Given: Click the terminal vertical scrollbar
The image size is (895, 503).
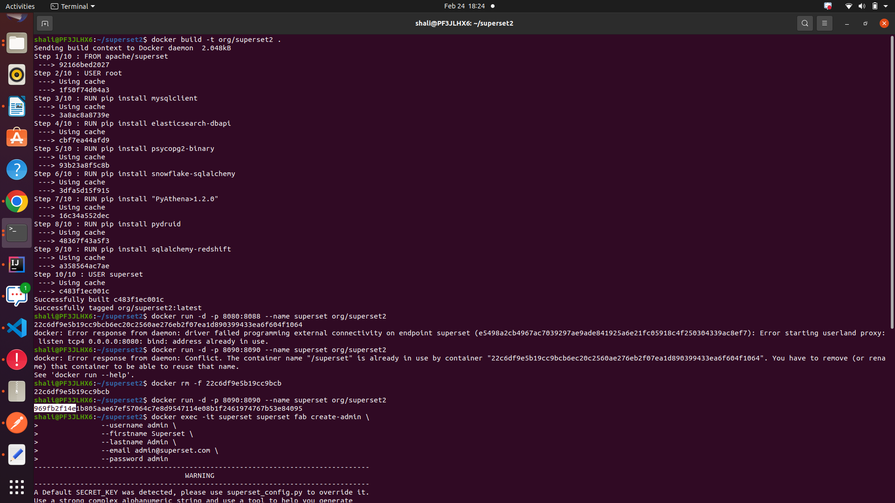Looking at the screenshot, I should (892, 183).
